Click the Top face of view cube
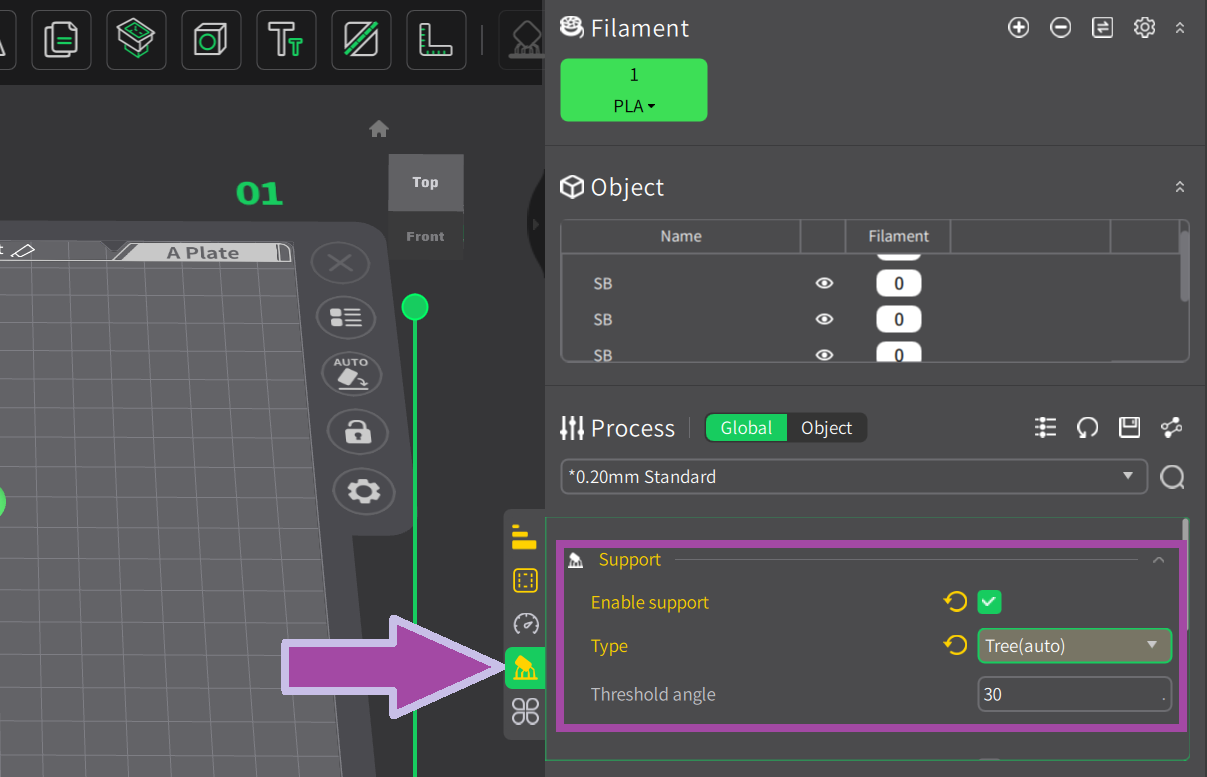 click(425, 182)
